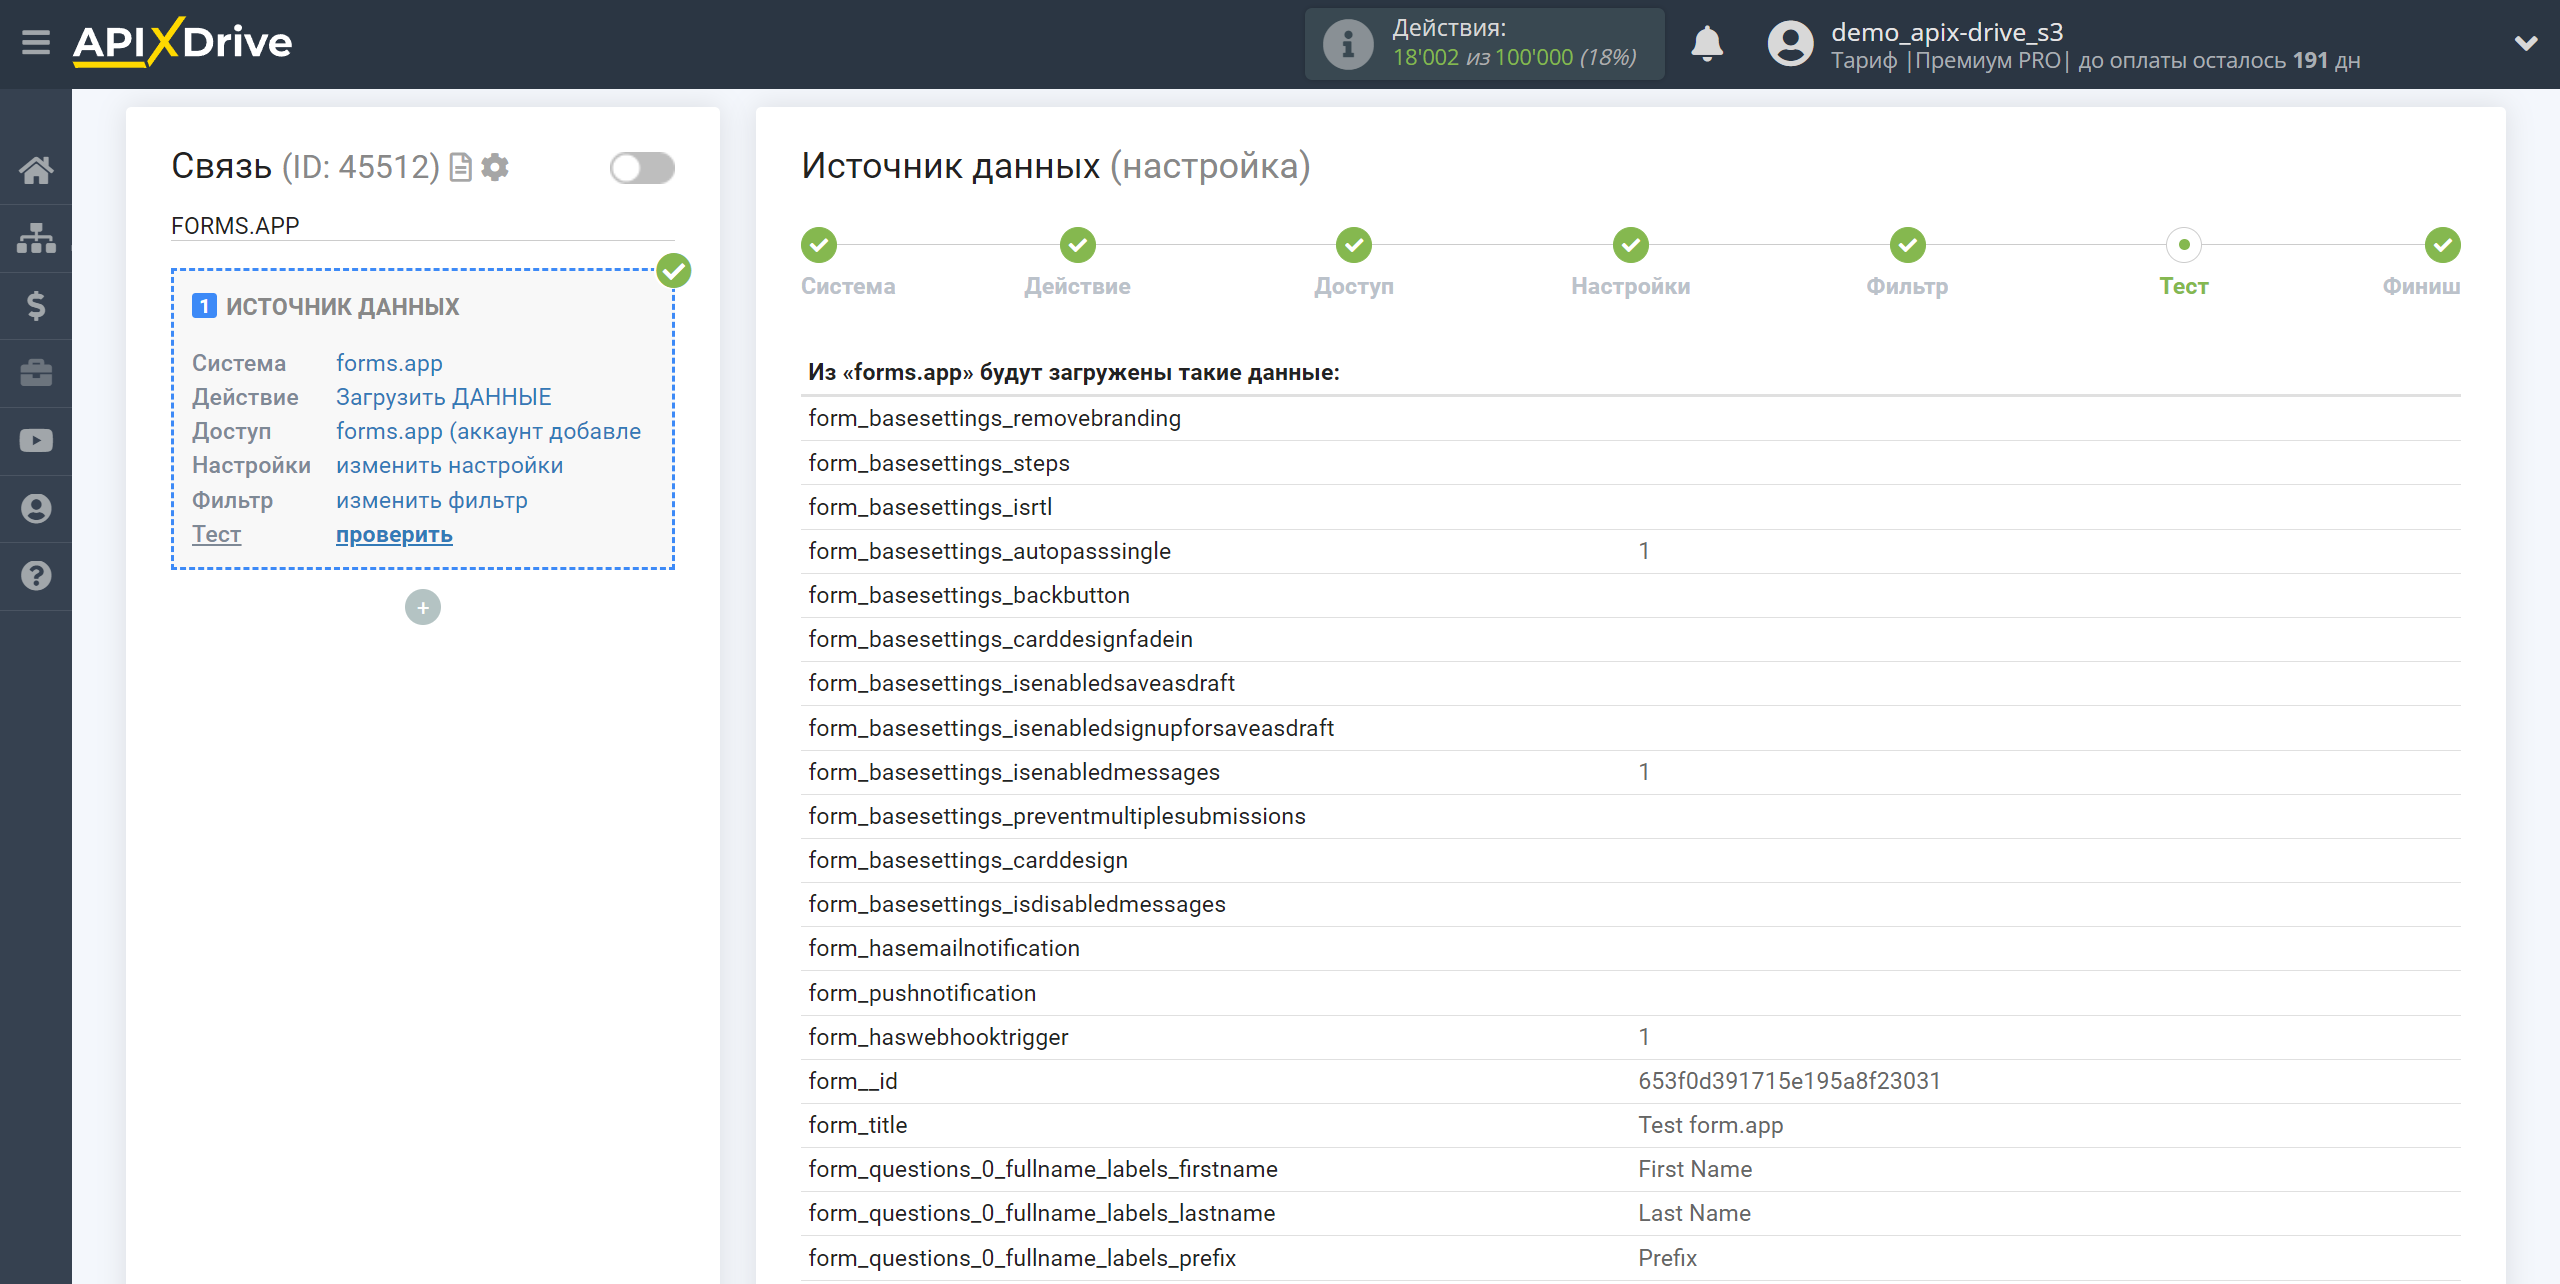Select the form_haswebhooktrigger row
Viewport: 2560px width, 1284px height.
tap(1630, 1037)
